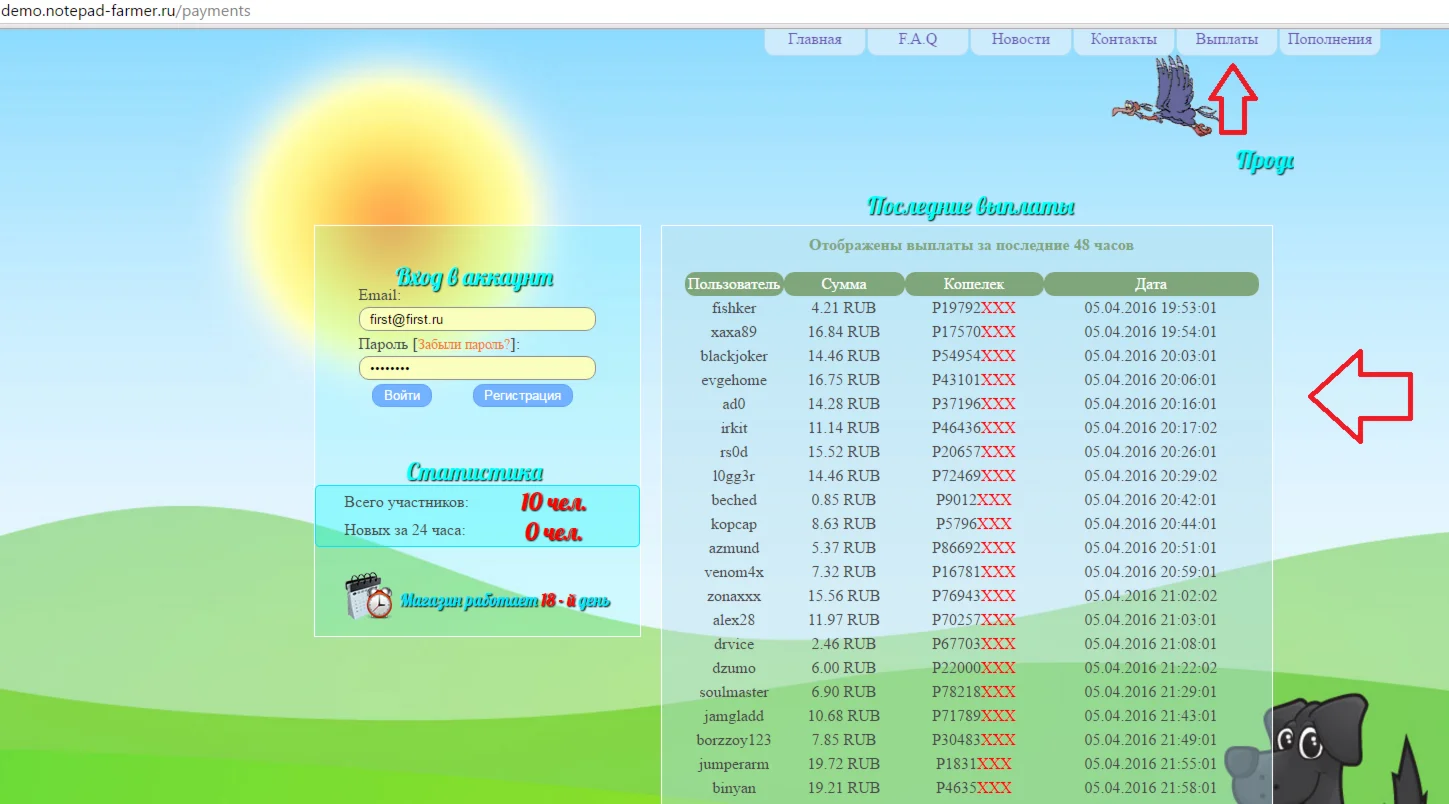Click wallet P9012XXX cell

point(974,500)
